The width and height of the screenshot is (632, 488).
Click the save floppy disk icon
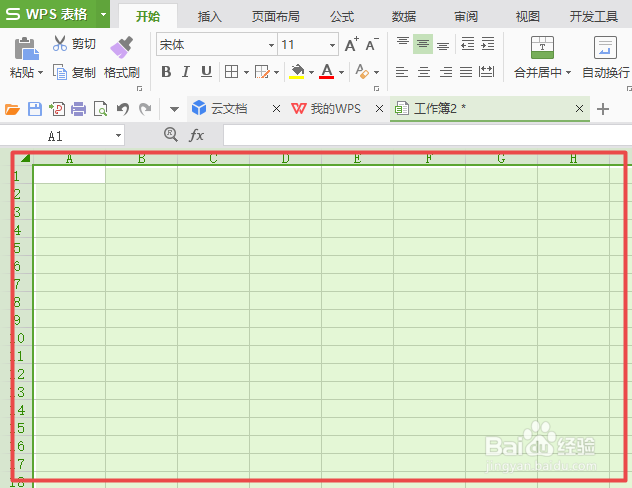tap(35, 109)
